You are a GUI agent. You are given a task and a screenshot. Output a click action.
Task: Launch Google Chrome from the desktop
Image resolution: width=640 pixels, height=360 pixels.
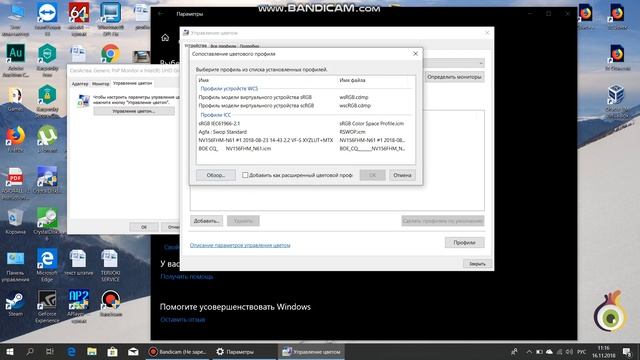click(110, 54)
